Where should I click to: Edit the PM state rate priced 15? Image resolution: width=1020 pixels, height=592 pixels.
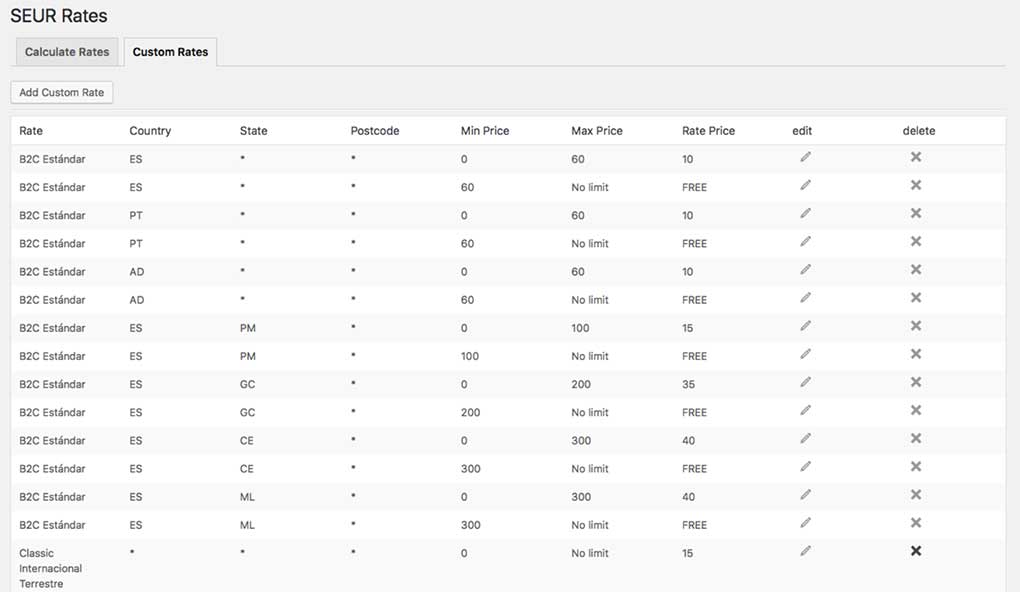805,326
